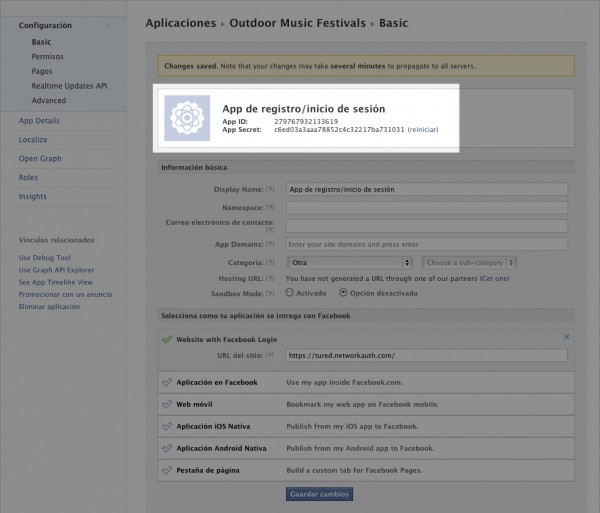
Task: Click the checkmark icon for Pestaña de página
Action: coord(167,470)
